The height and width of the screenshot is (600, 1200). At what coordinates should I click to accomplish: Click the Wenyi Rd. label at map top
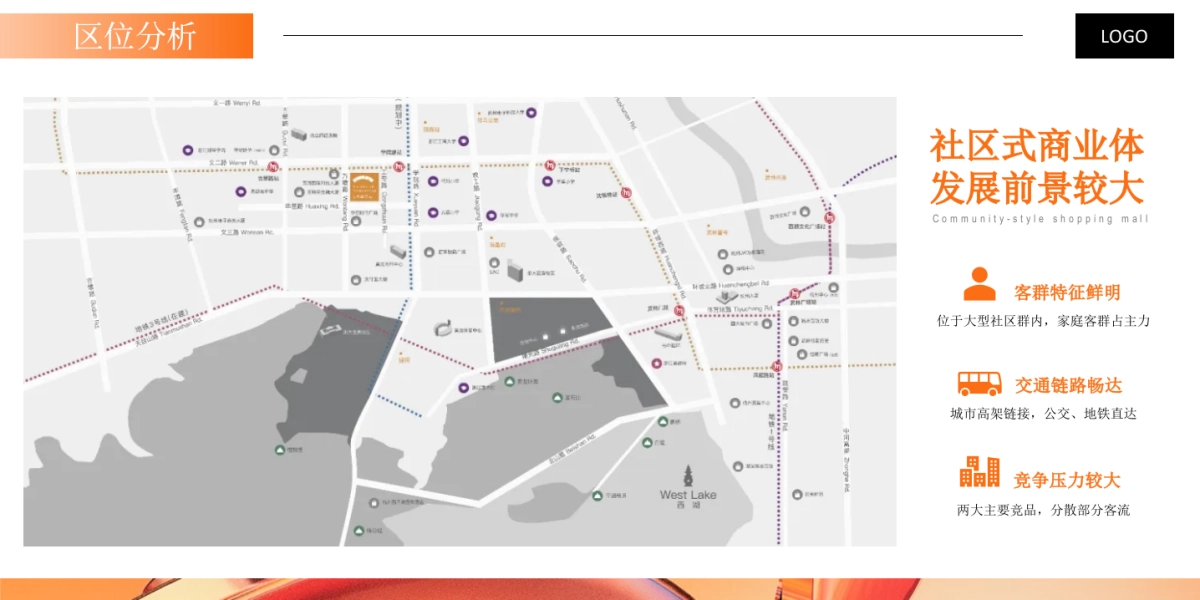(236, 103)
